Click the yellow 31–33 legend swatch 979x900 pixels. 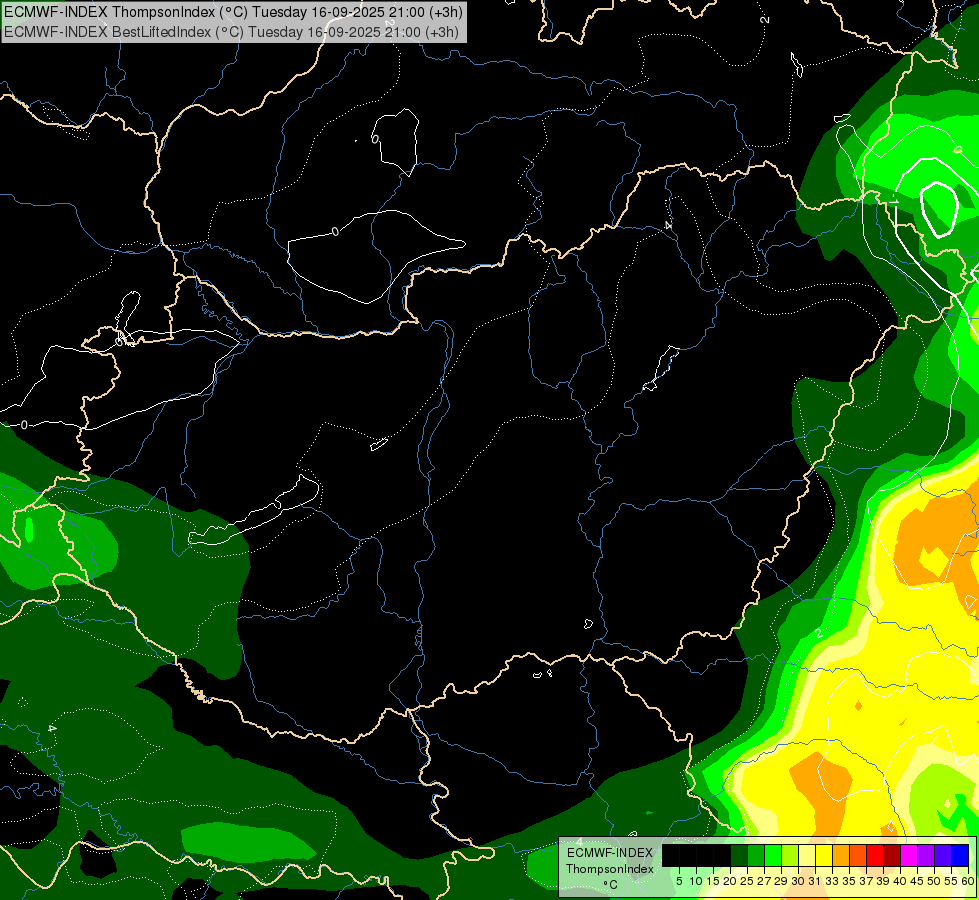pos(824,855)
